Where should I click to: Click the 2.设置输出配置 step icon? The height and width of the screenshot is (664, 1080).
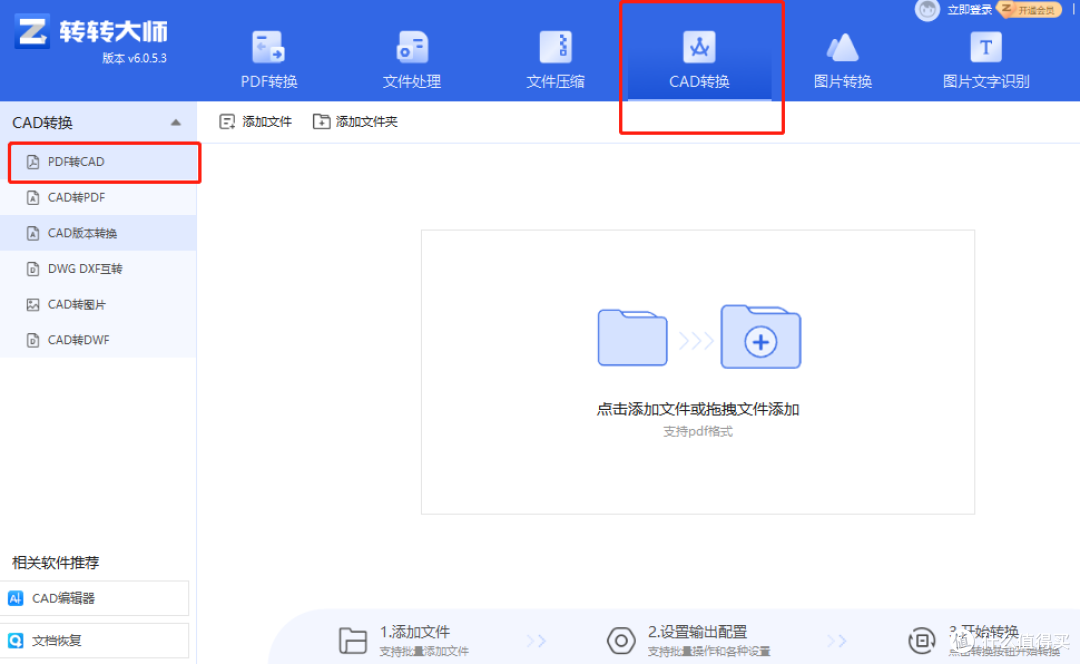(x=621, y=641)
